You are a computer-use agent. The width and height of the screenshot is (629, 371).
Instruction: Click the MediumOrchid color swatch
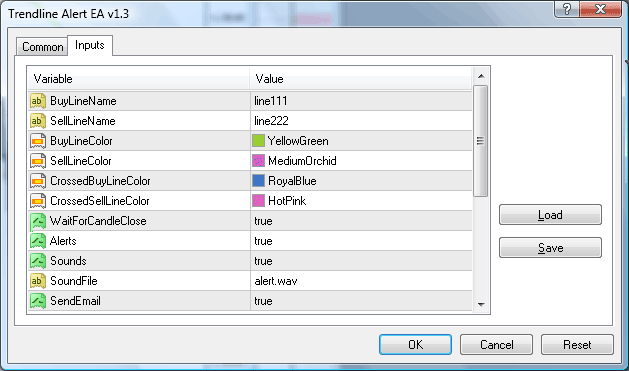coord(258,161)
